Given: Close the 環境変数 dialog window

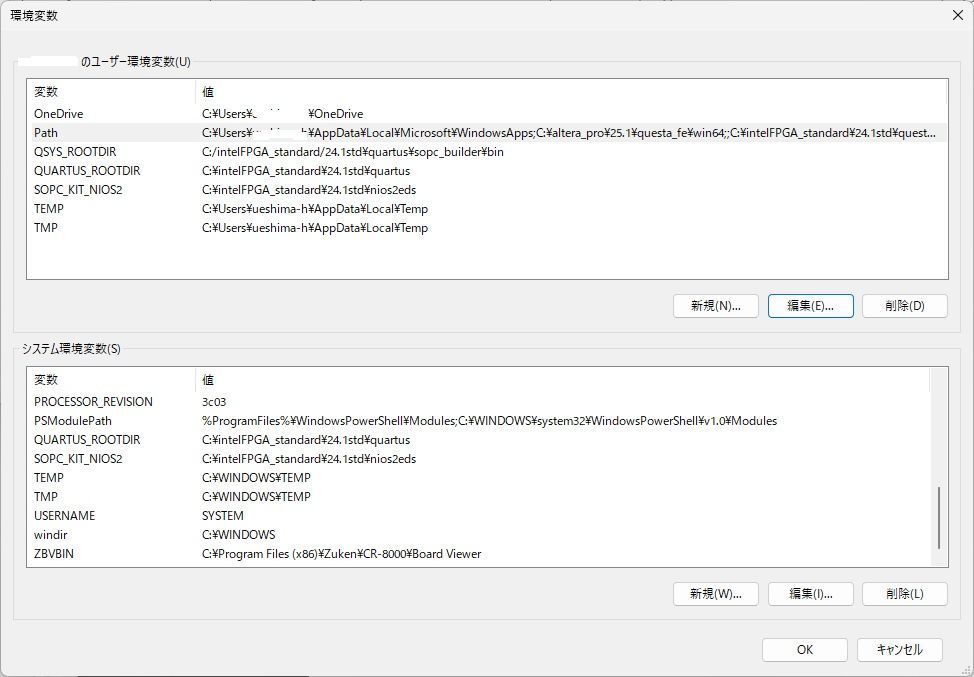Looking at the screenshot, I should [x=958, y=15].
